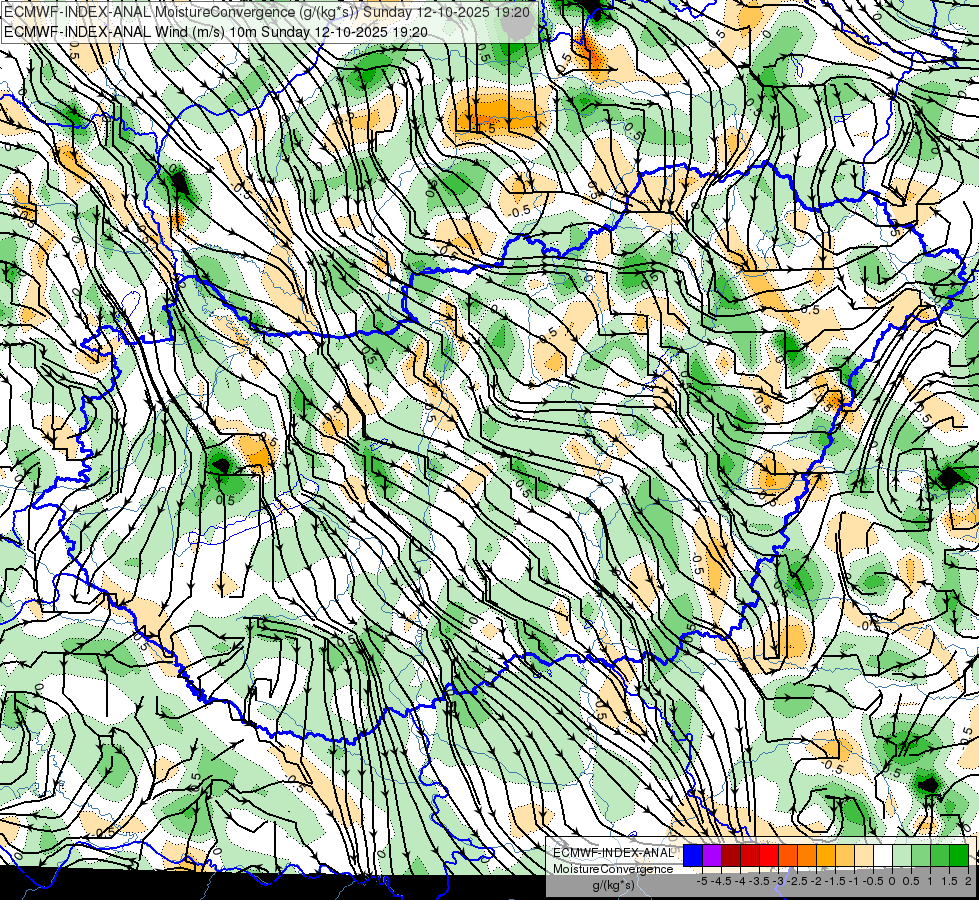Viewport: 979px width, 900px height.
Task: Click the palest green swatch right of white
Action: [902, 855]
